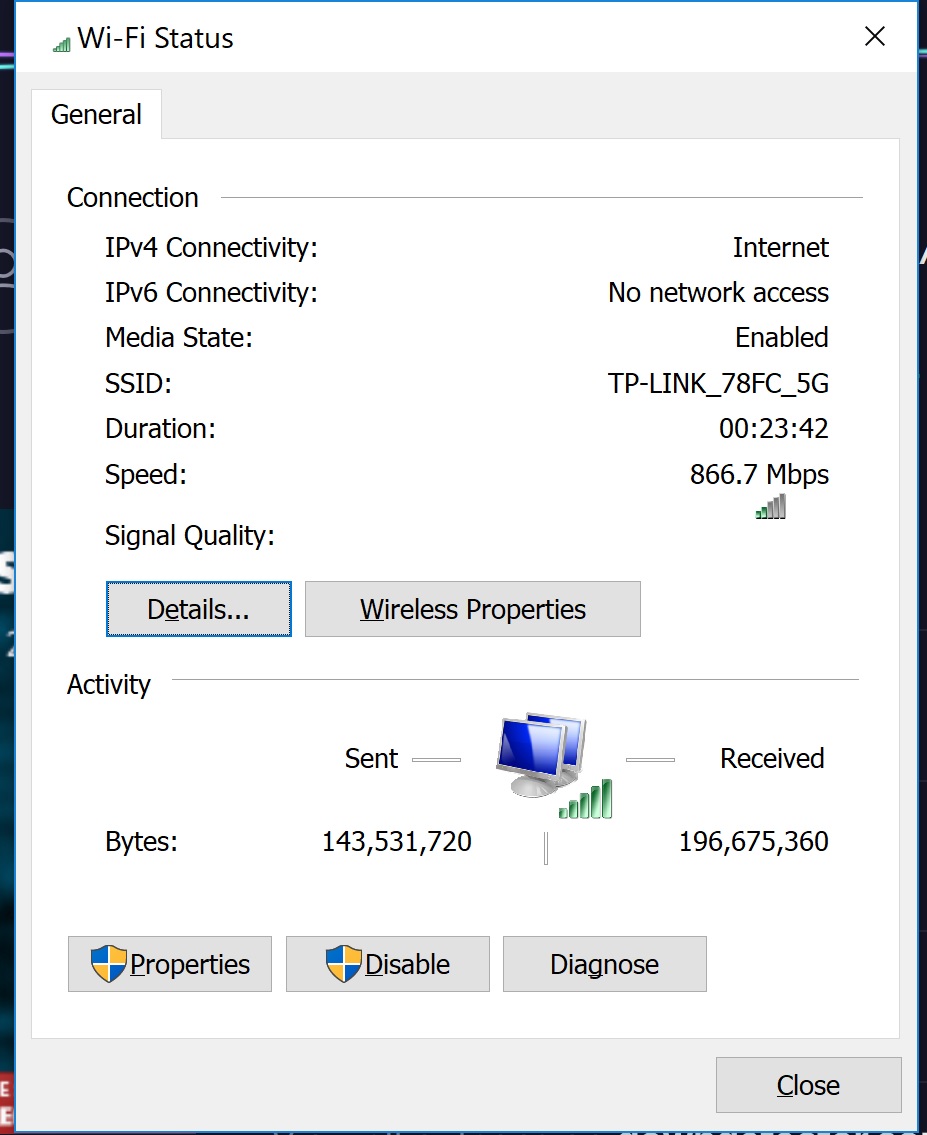Click the IPv6 'No network access' status

tap(718, 293)
